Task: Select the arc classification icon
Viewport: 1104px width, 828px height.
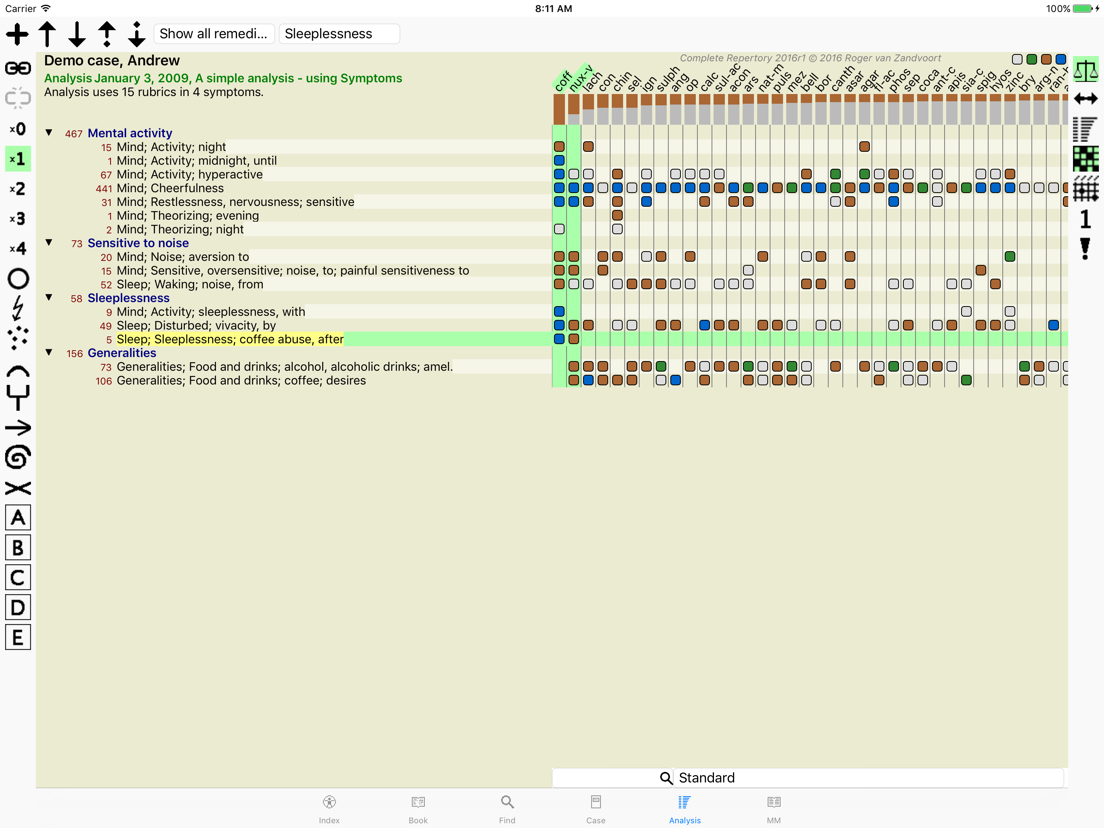Action: point(18,370)
